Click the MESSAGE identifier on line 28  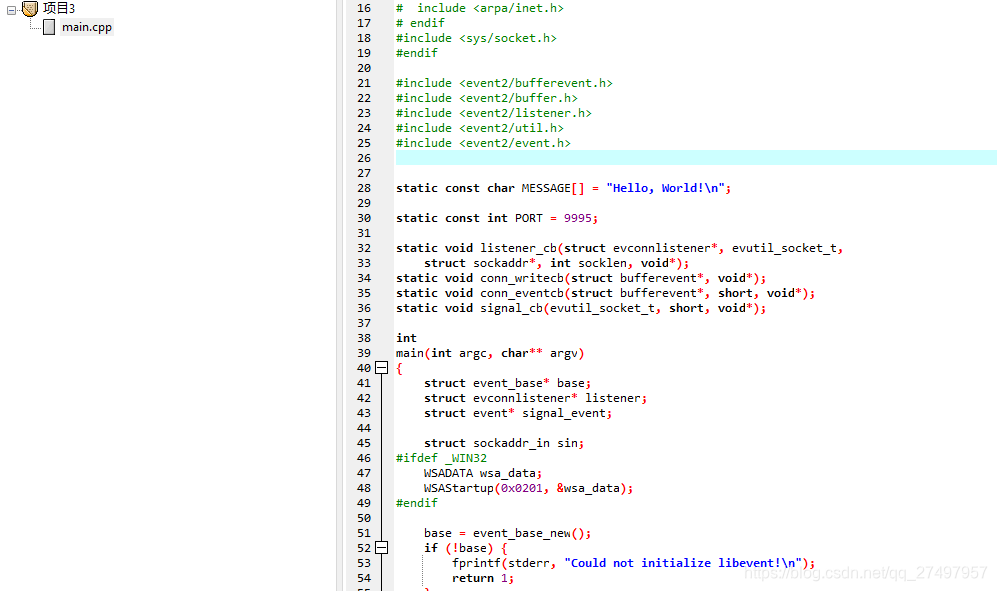(x=546, y=188)
